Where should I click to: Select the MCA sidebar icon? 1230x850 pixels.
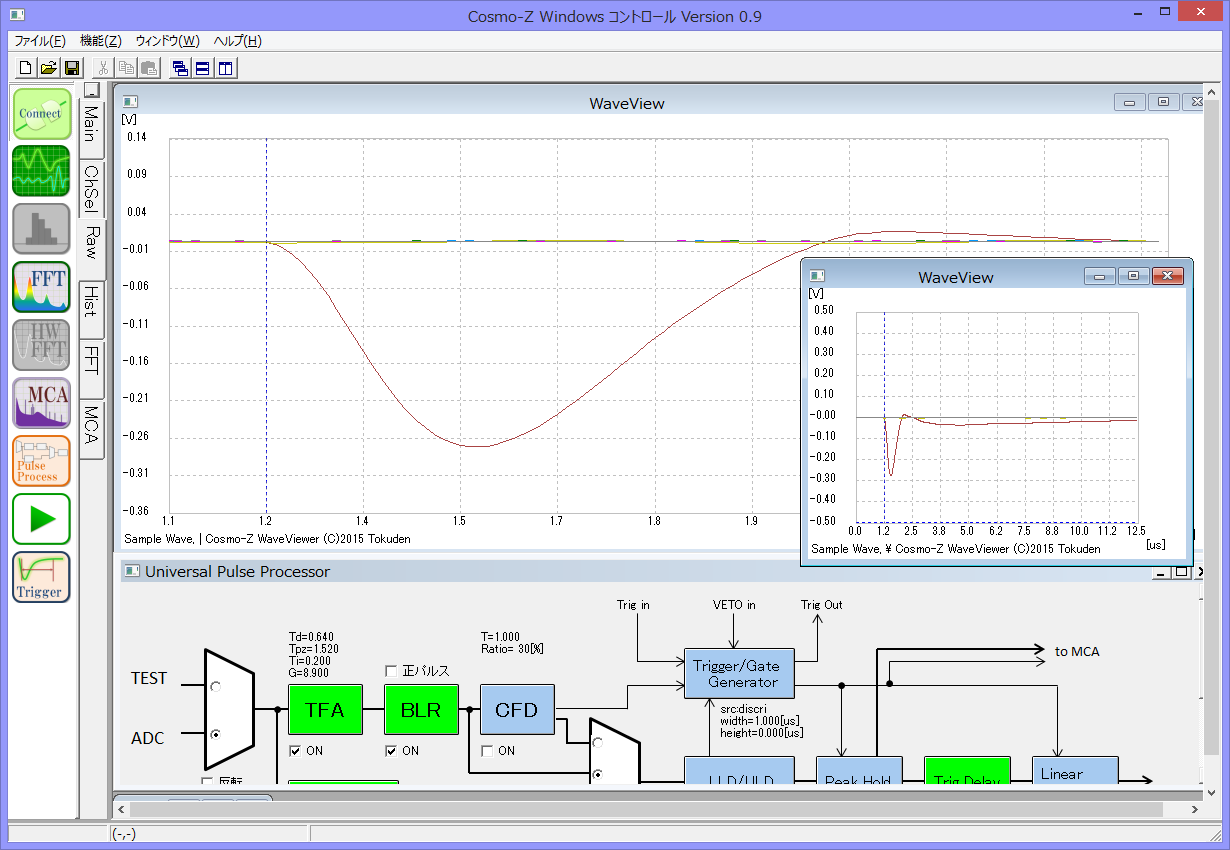[41, 403]
